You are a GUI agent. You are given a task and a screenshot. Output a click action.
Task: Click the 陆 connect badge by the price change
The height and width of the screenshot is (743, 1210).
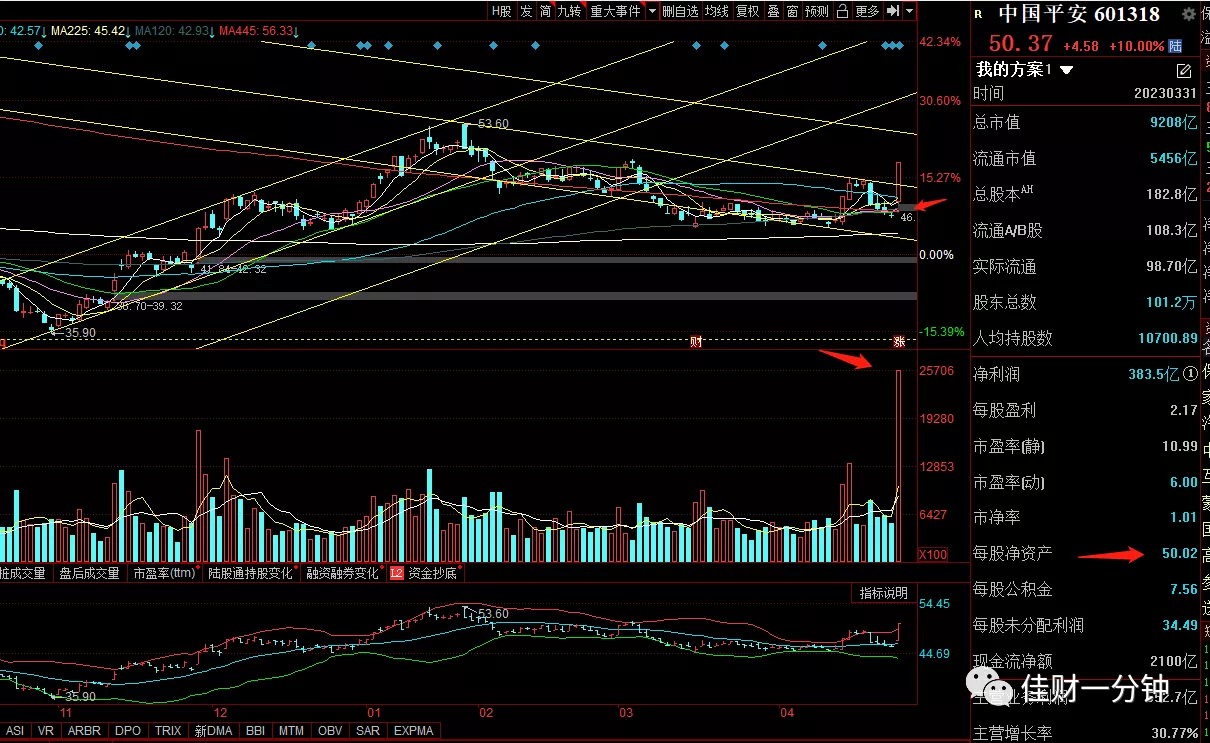(1175, 45)
